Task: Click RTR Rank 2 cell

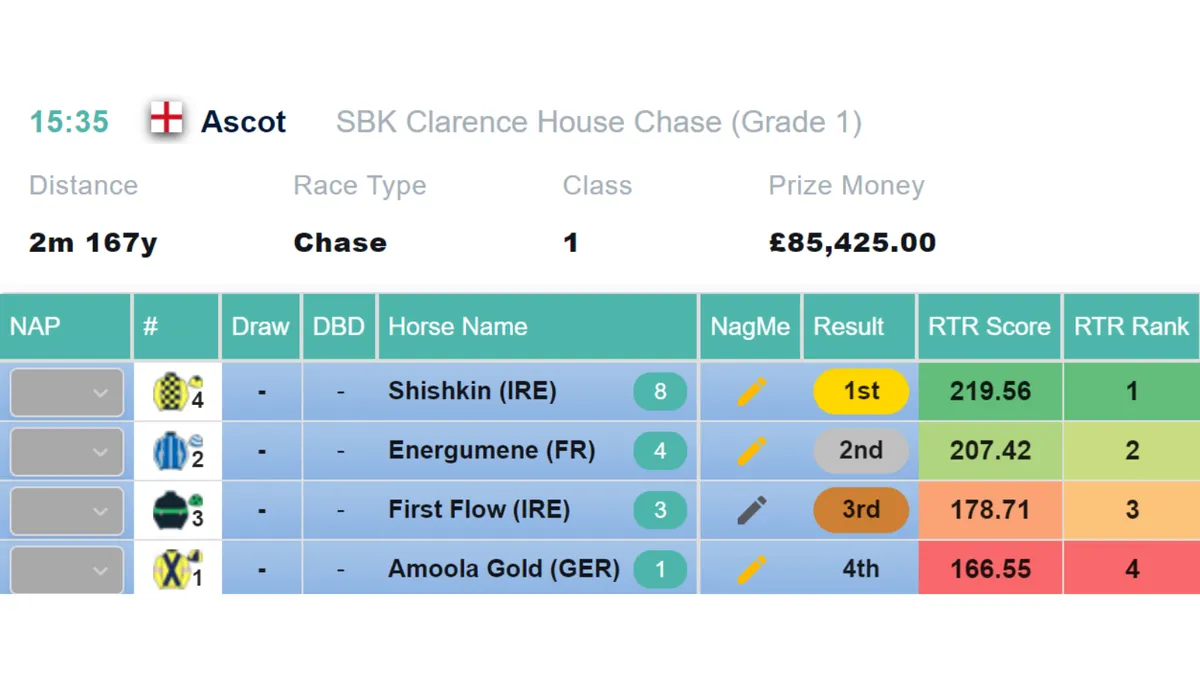Action: (x=1132, y=451)
